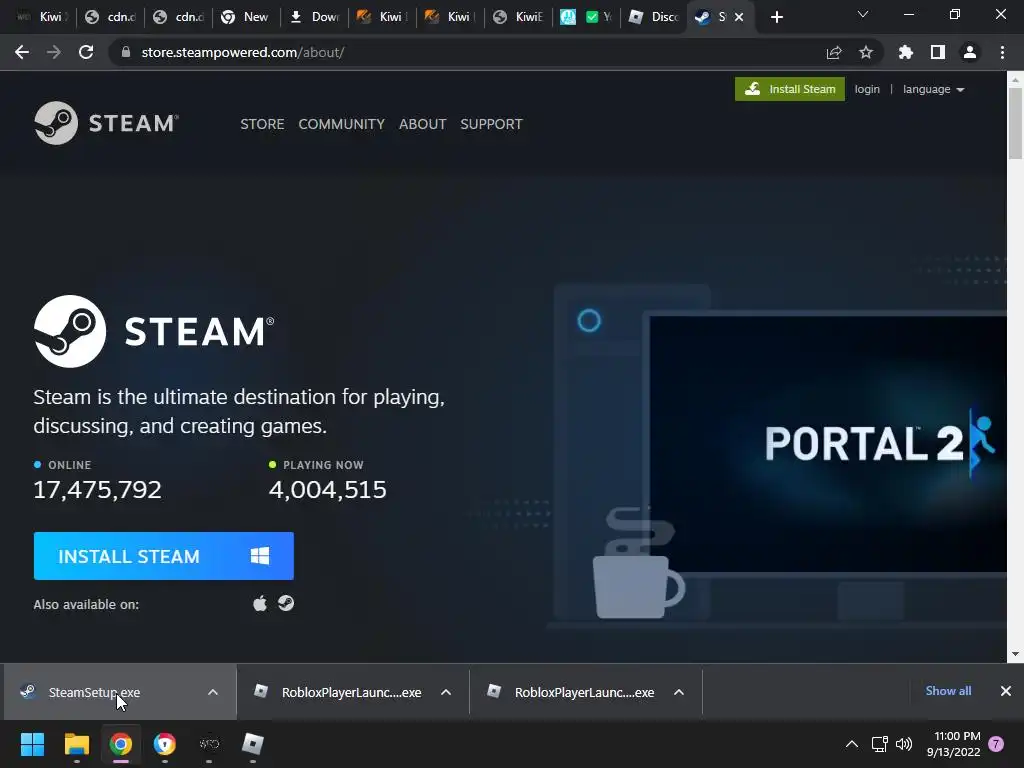Click the page vertical scrollbar thumb
Screen dimensions: 1024x768
click(x=1015, y=123)
